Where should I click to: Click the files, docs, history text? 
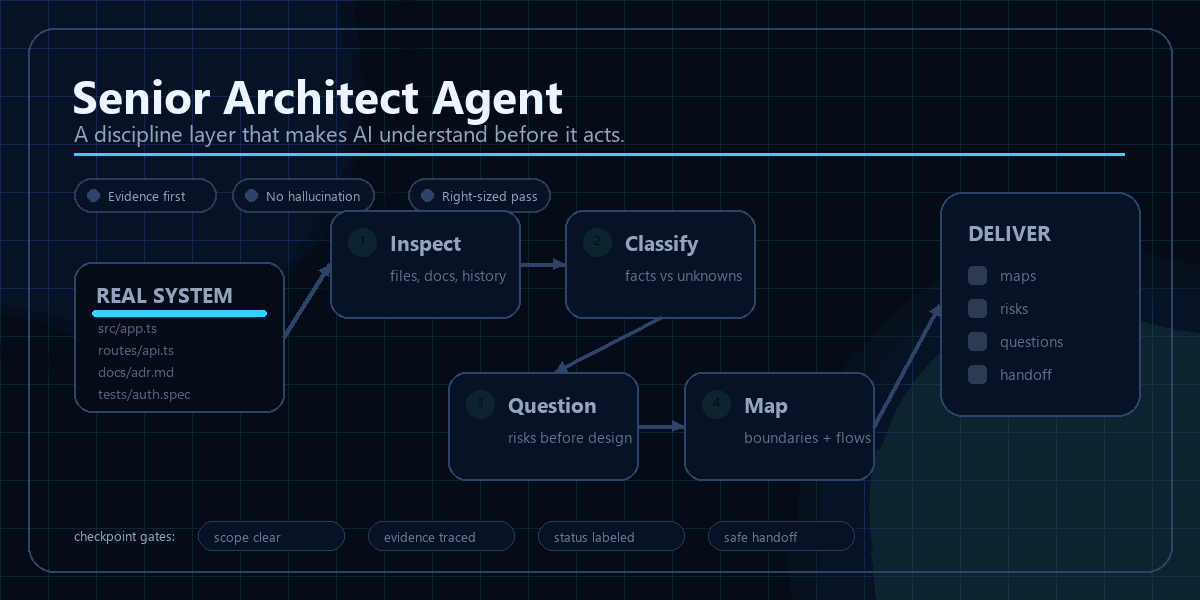tap(448, 276)
